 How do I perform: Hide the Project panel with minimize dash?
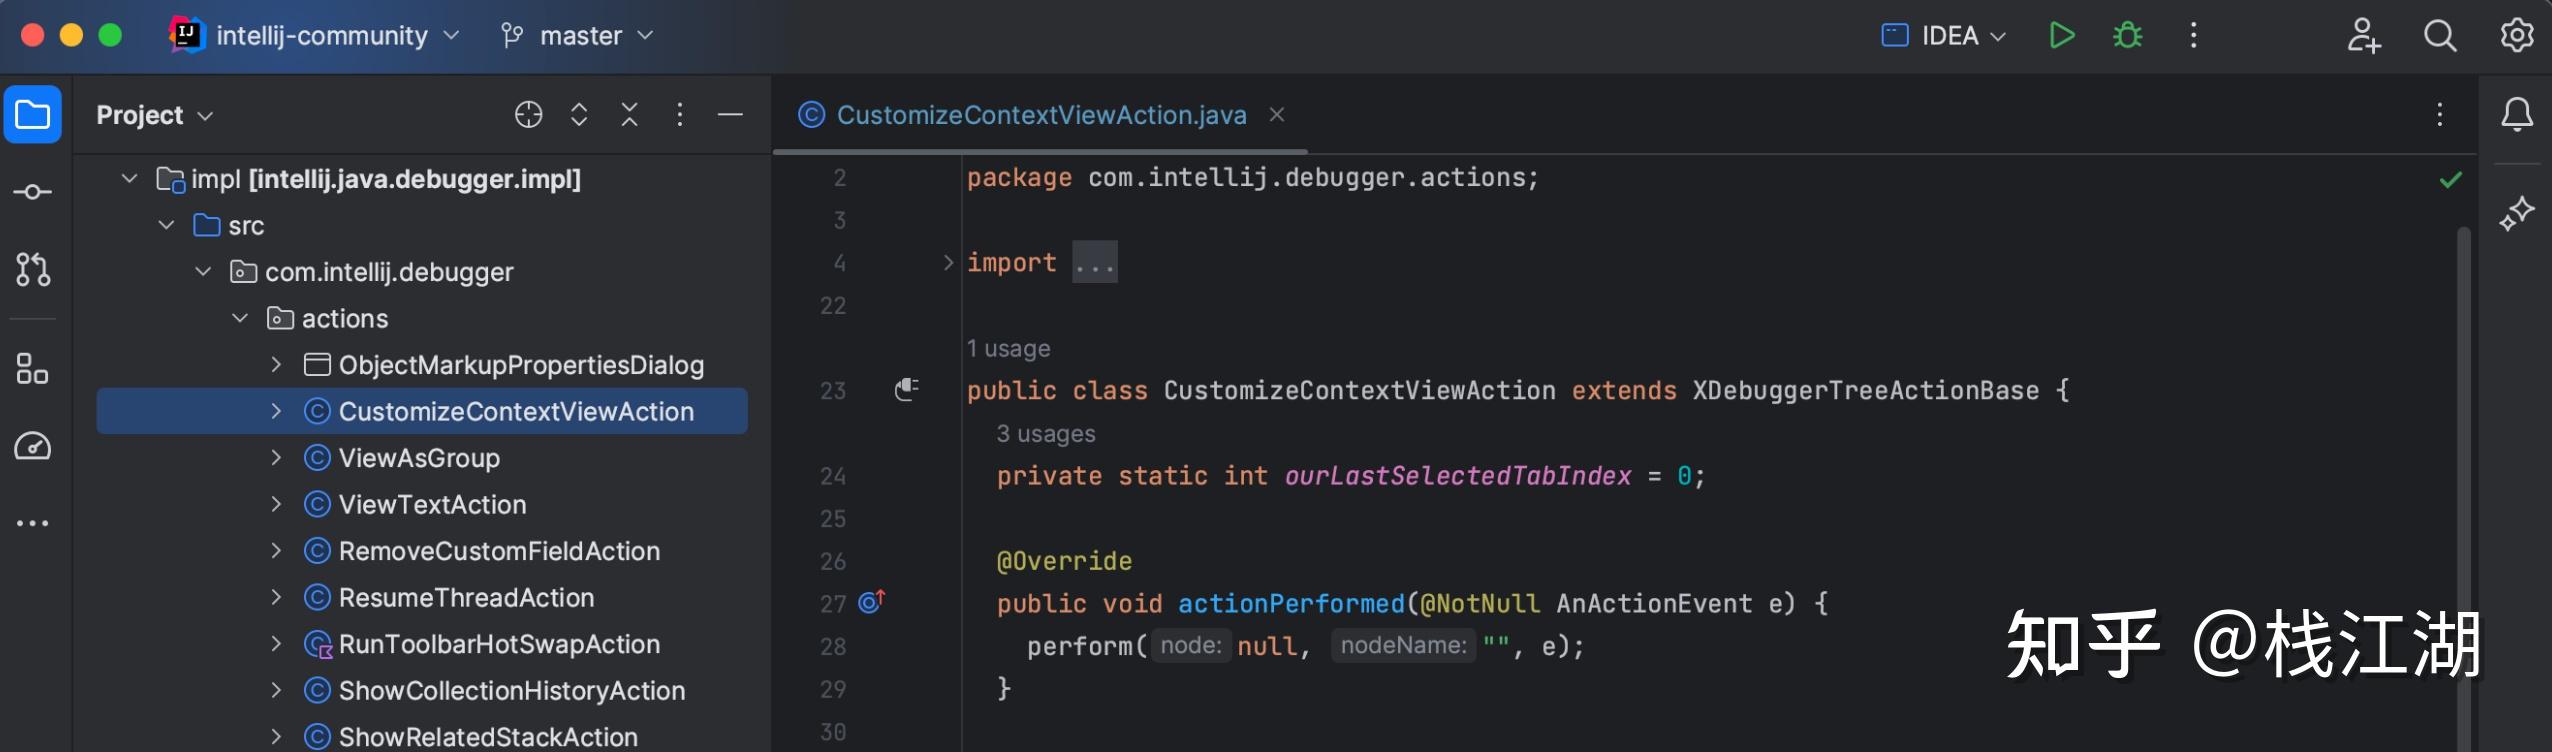tap(730, 115)
